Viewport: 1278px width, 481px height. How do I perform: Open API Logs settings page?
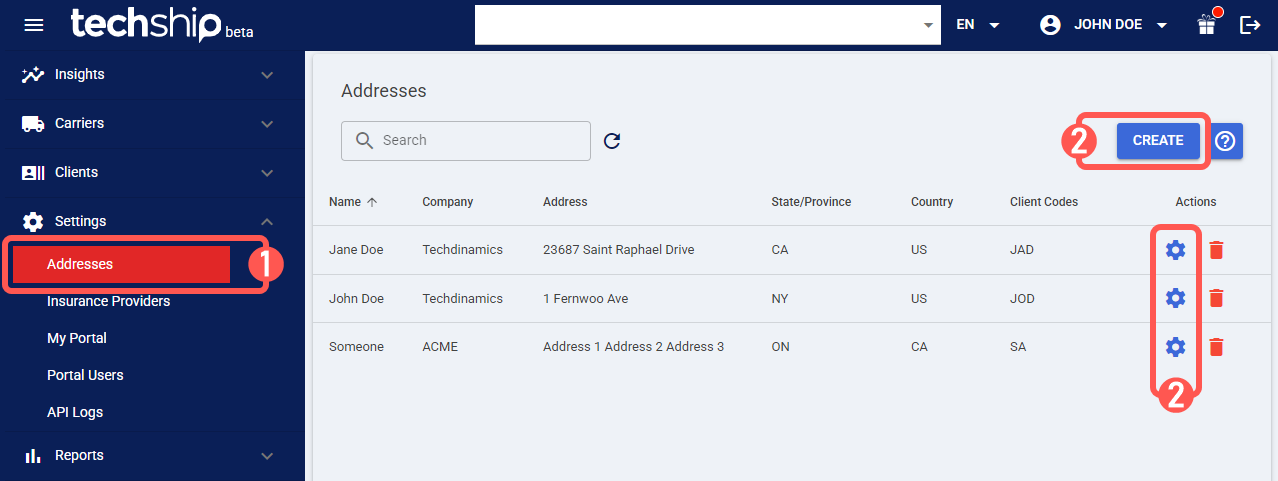(x=75, y=412)
